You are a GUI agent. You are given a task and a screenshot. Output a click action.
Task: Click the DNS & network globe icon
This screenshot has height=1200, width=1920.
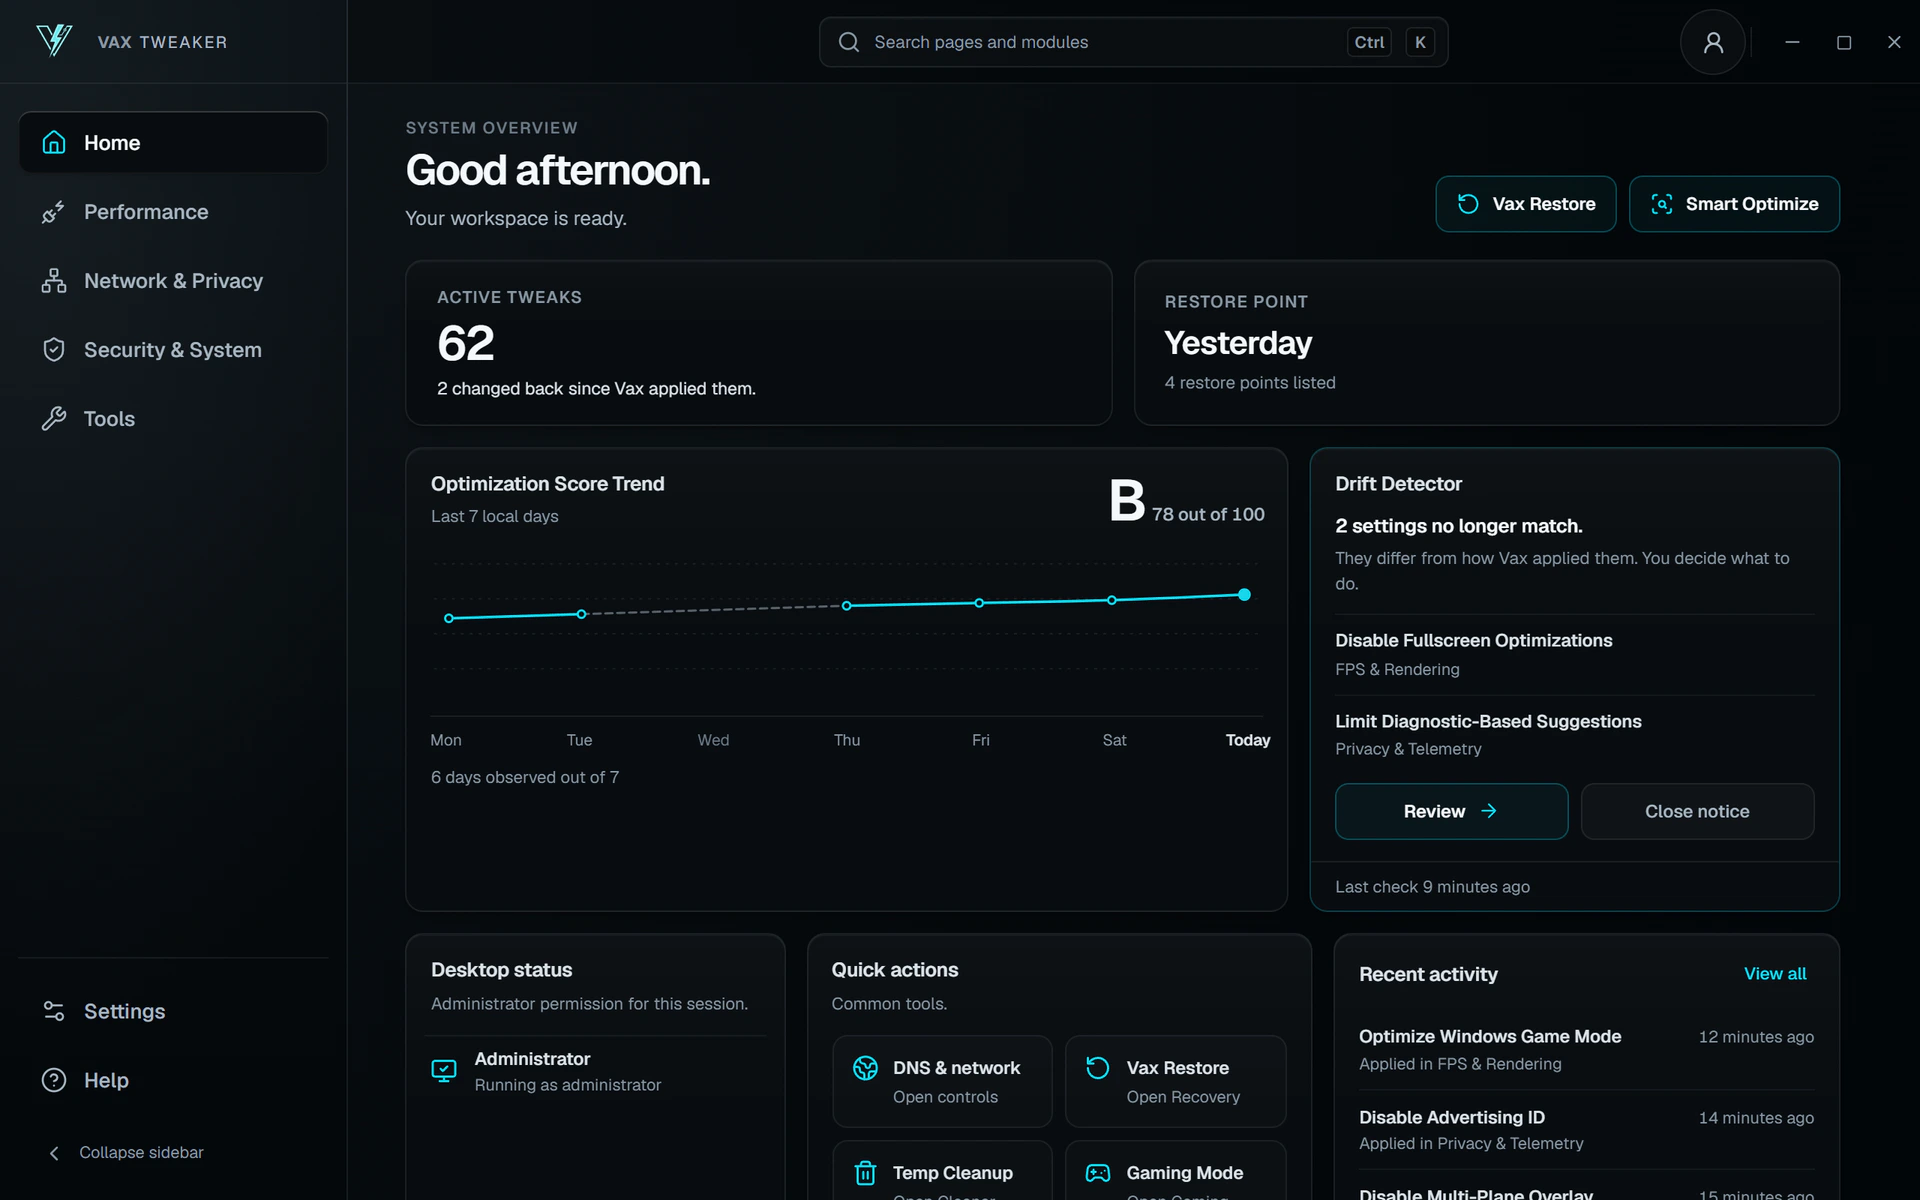865,1068
